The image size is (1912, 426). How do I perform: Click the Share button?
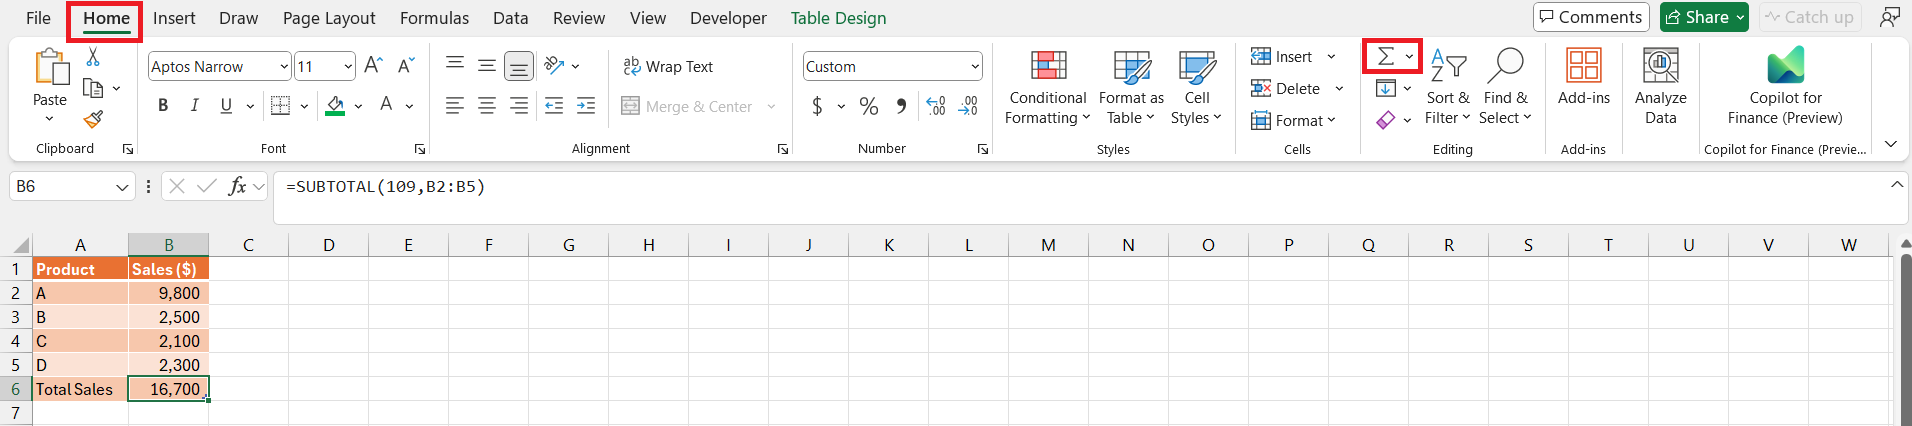coord(1697,17)
